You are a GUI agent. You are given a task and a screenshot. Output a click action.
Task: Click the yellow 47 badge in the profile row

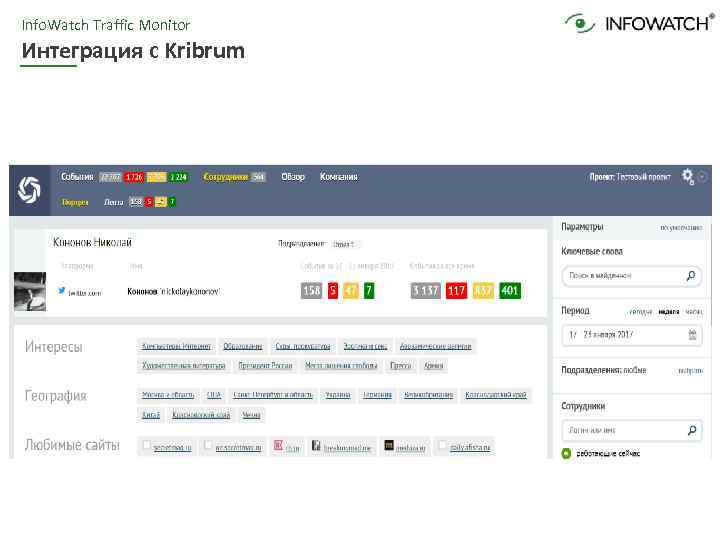tap(351, 290)
